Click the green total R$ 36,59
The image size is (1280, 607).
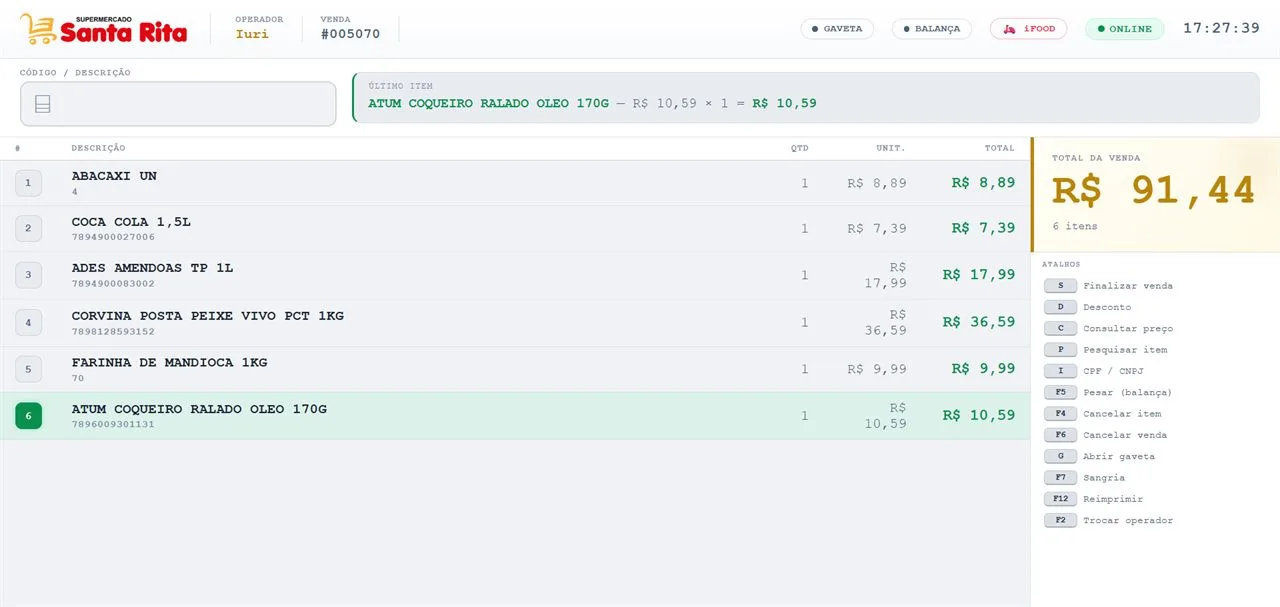[x=979, y=322]
